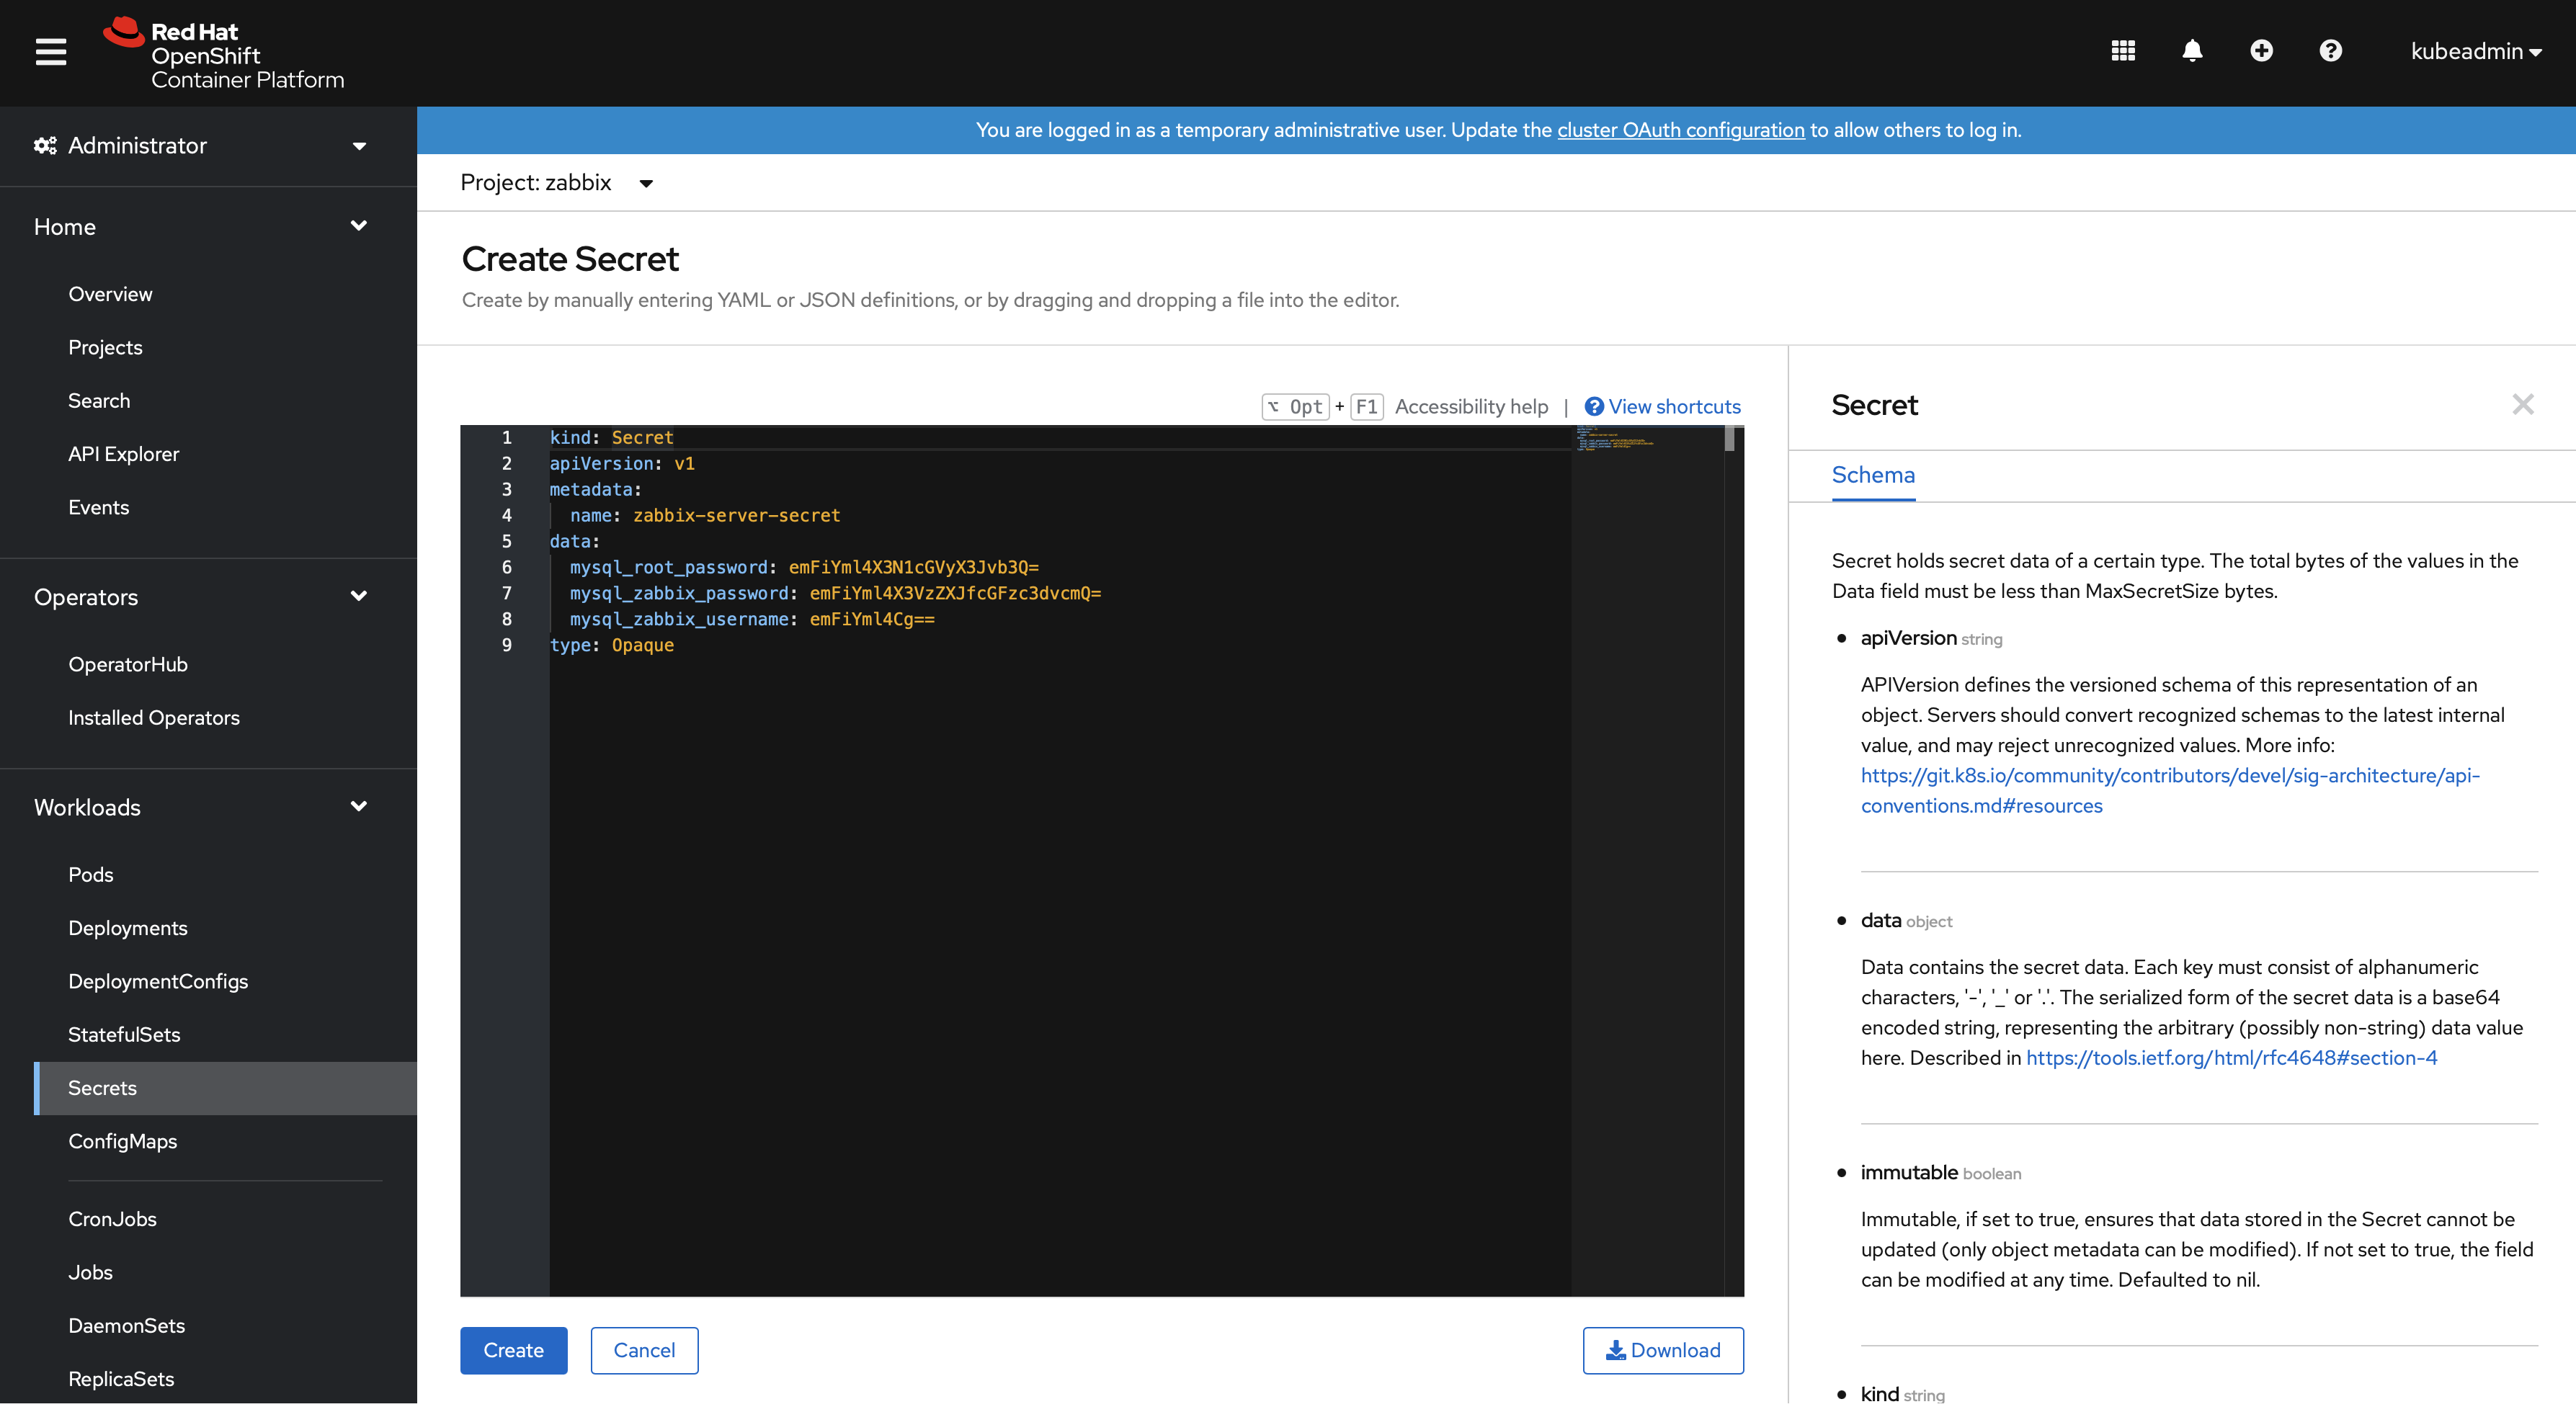Image resolution: width=2576 pixels, height=1412 pixels.
Task: Click line number 5 in gutter
Action: point(506,542)
